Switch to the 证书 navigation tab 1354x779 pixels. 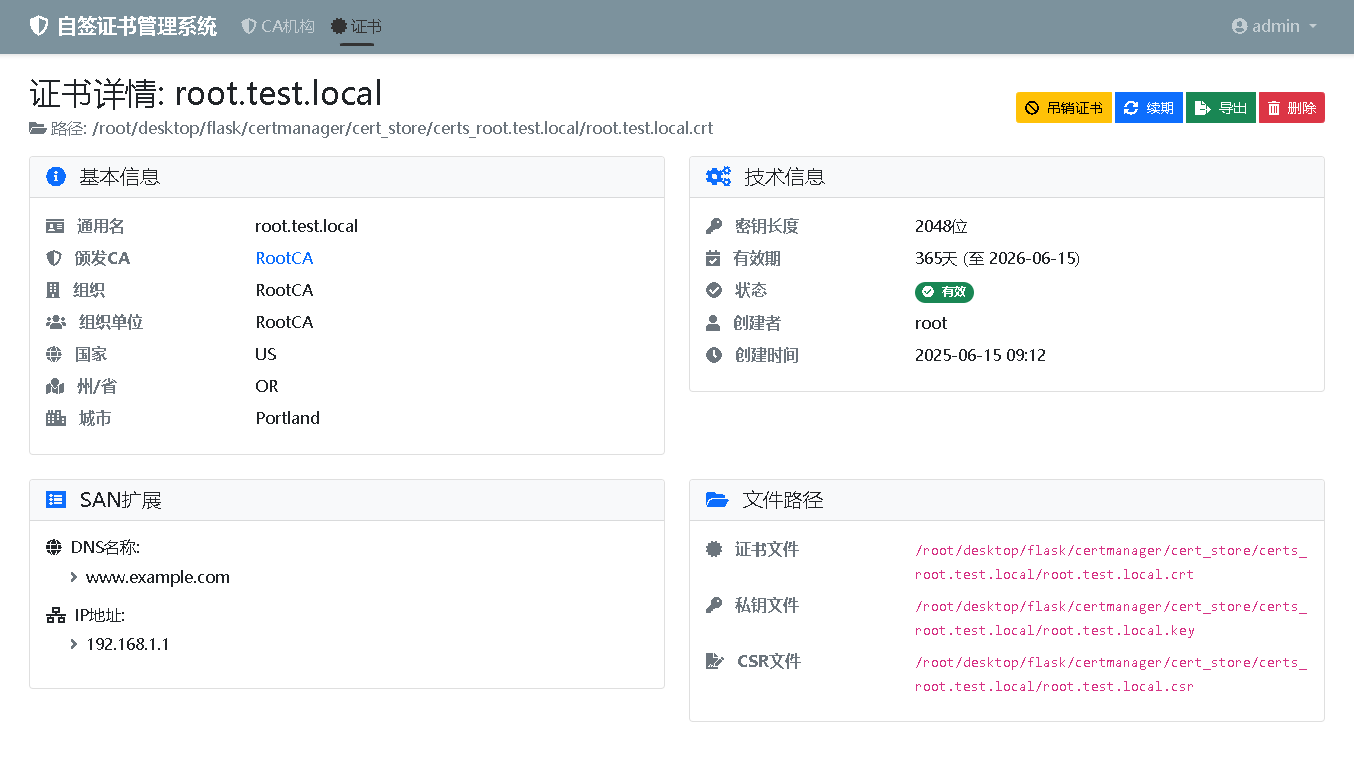coord(357,26)
